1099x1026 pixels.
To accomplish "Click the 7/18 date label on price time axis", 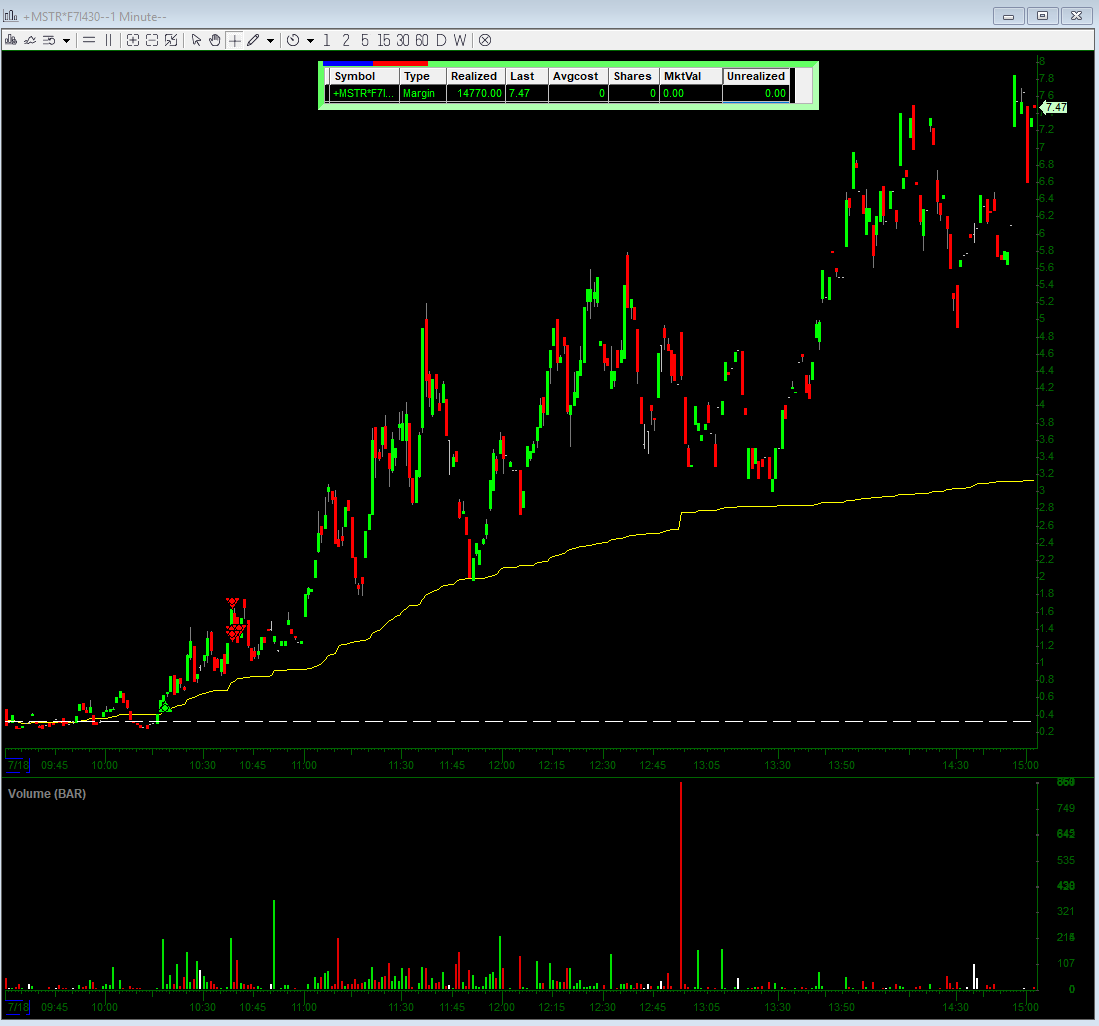I will pyautogui.click(x=18, y=765).
